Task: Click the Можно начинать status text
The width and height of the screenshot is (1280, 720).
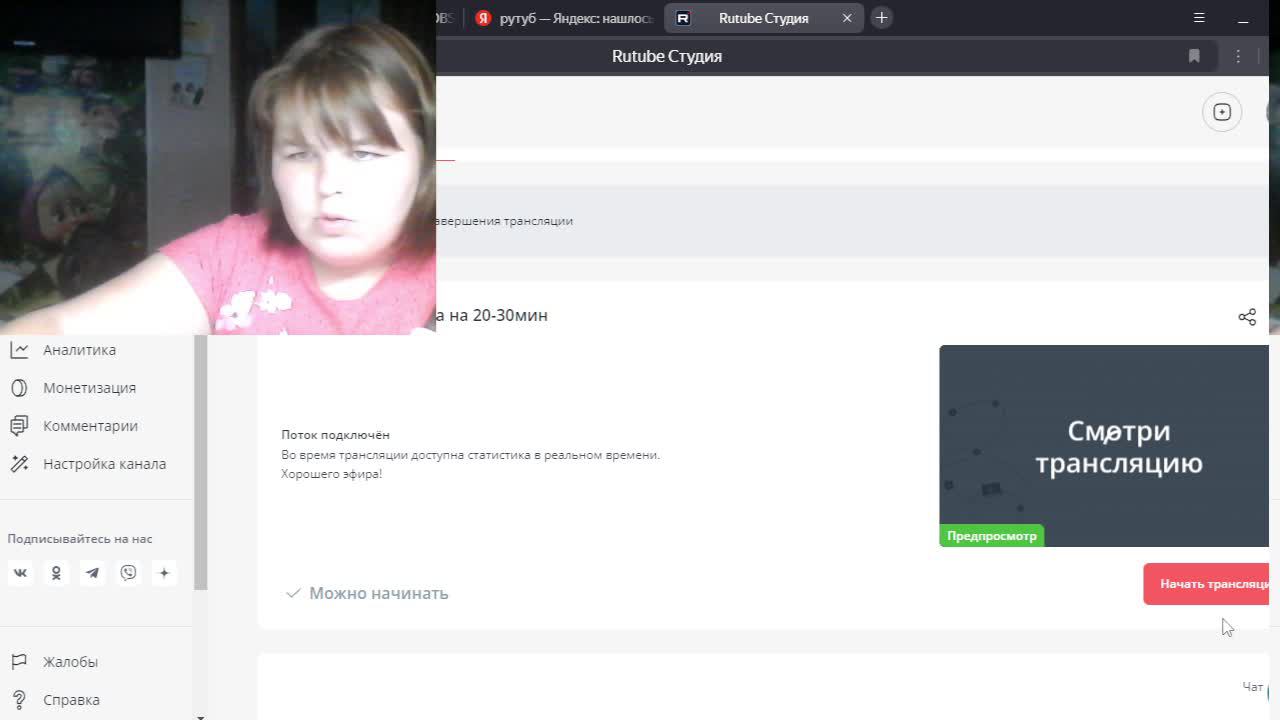Action: 379,593
